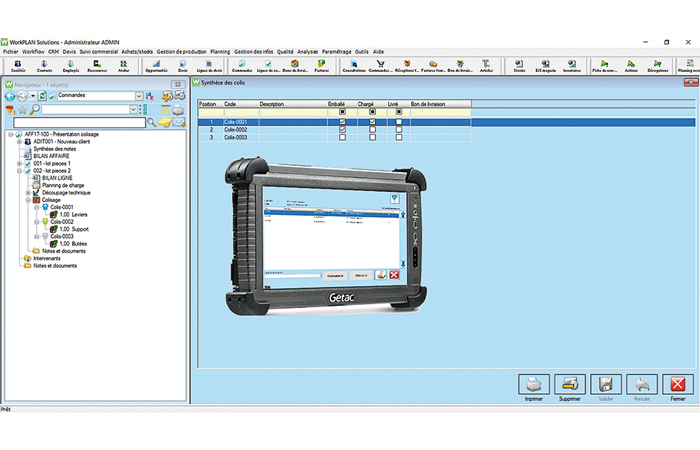
Task: Open the Qualité menu
Action: (x=285, y=52)
